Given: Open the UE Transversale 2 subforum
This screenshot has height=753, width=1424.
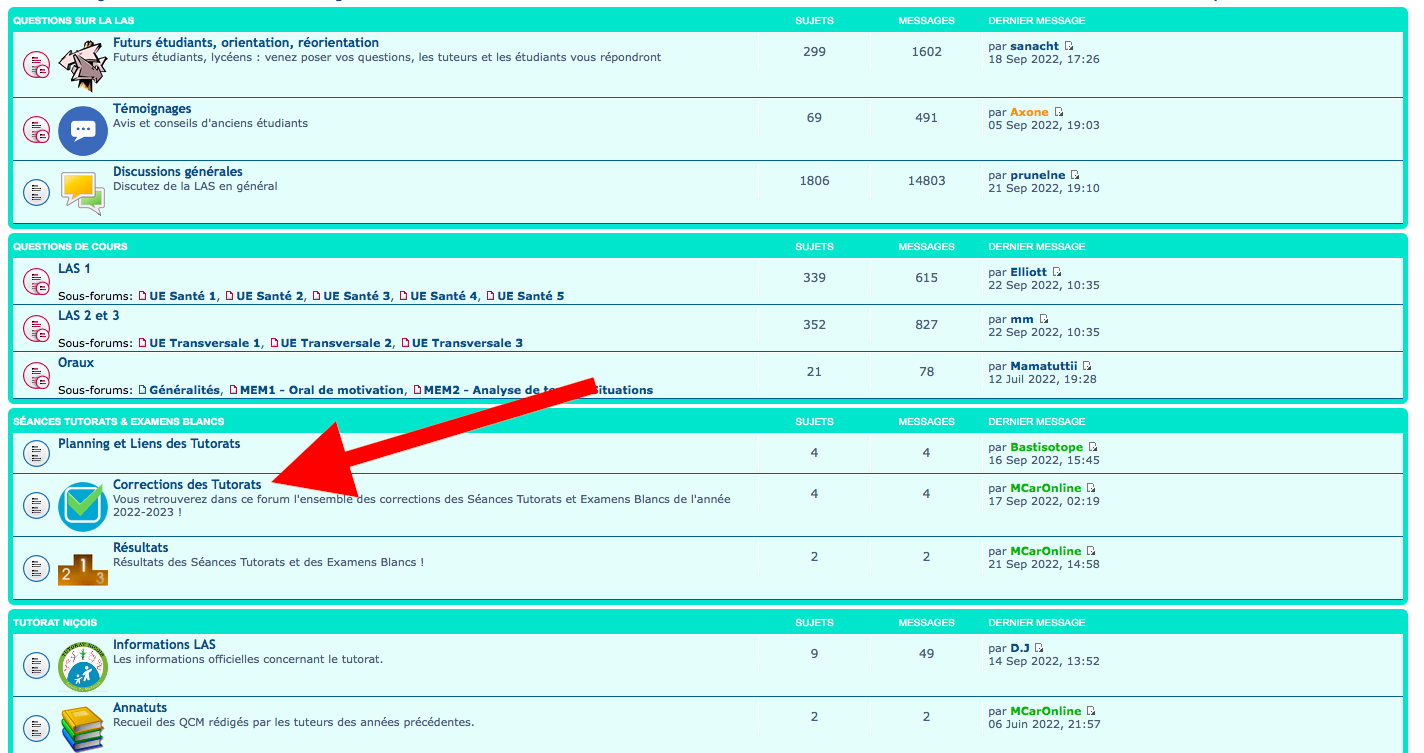Looking at the screenshot, I should click(336, 343).
